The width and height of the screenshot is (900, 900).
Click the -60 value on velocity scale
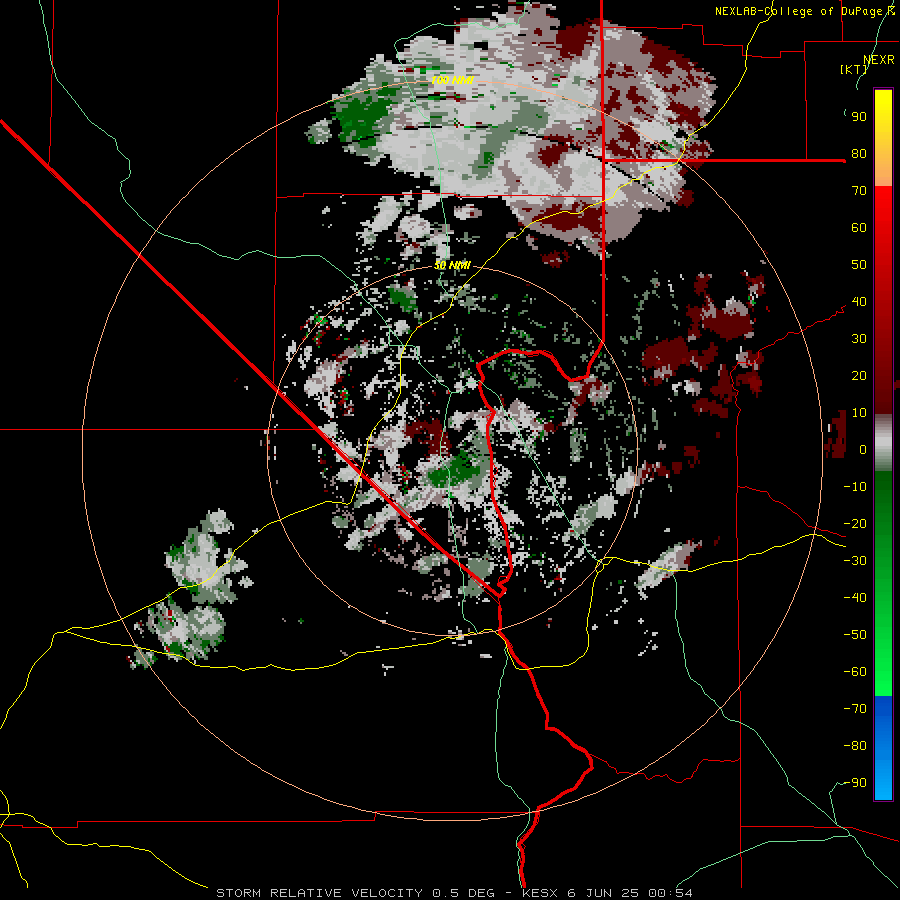click(855, 672)
